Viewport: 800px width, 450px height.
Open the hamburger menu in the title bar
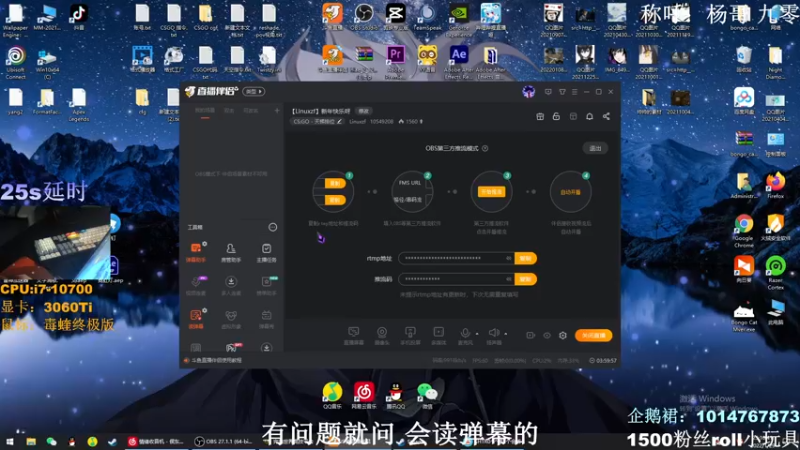(574, 92)
